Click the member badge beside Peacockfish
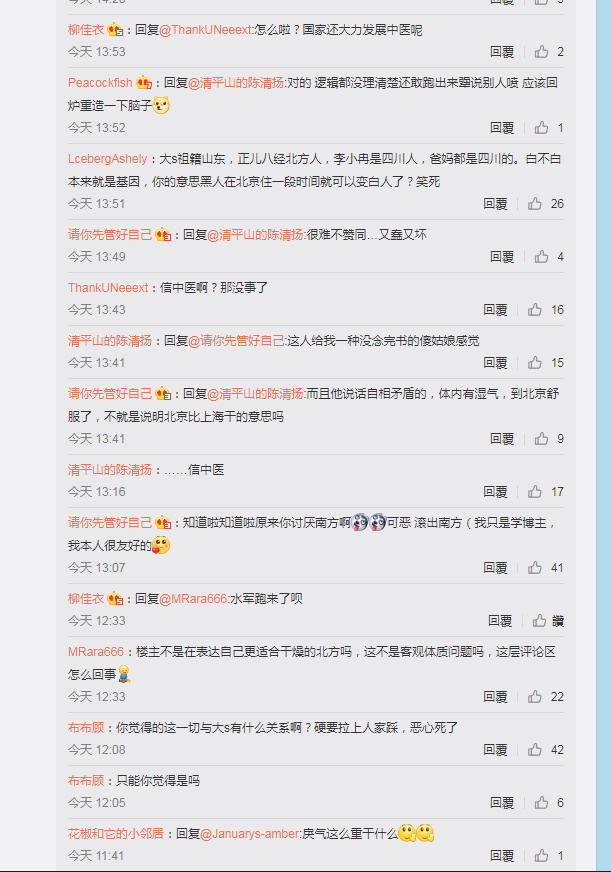This screenshot has height=872, width=611. 144,83
